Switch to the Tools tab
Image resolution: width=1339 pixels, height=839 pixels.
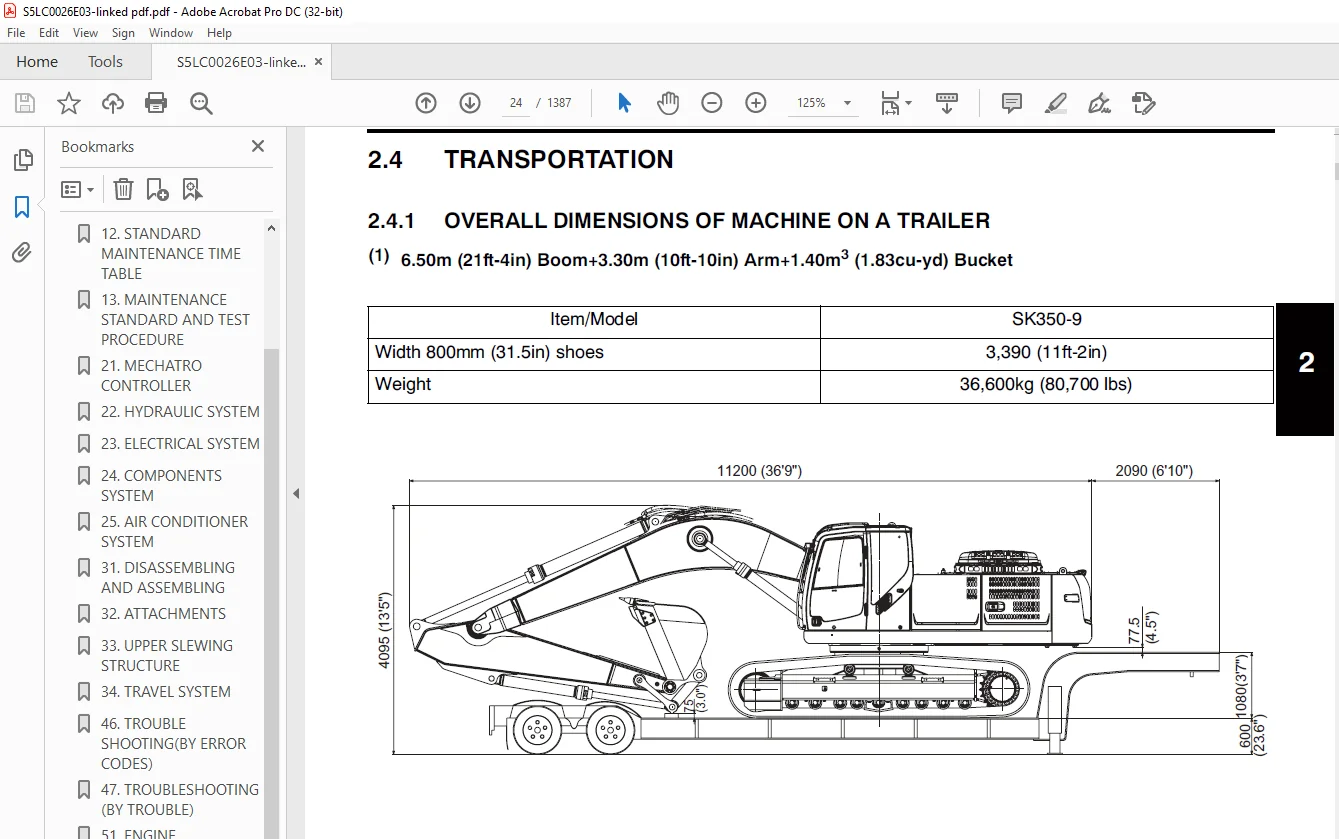click(105, 62)
